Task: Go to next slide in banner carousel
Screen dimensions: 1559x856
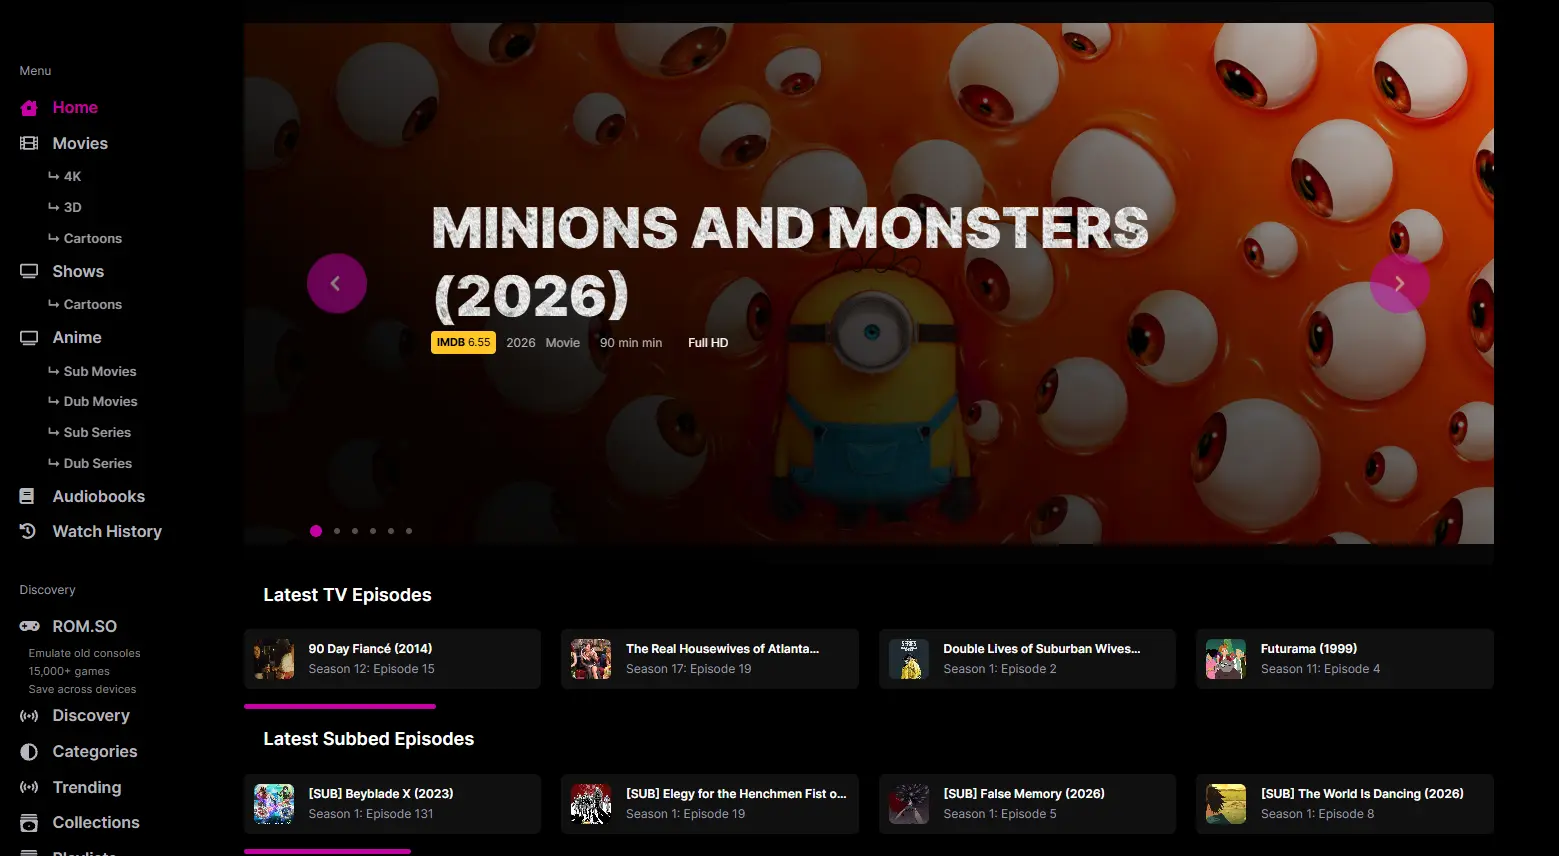Action: point(1399,284)
